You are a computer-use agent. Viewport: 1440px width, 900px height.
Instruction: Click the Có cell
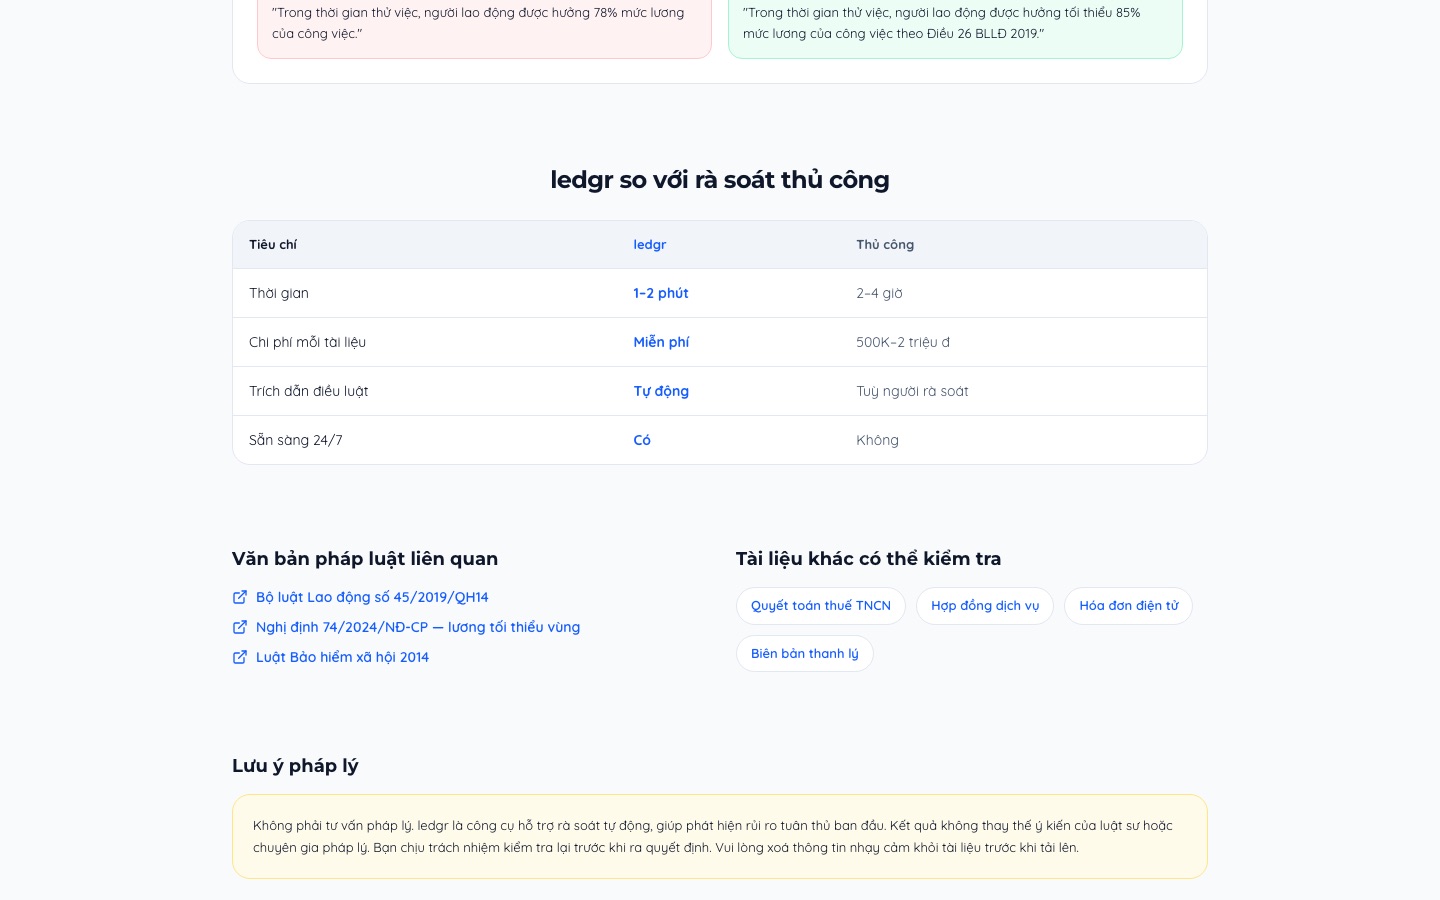point(642,440)
